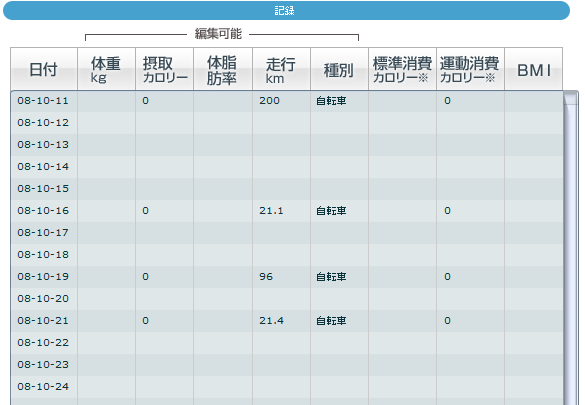
Task: Select the date cell 08-10-19
Action: (44, 277)
